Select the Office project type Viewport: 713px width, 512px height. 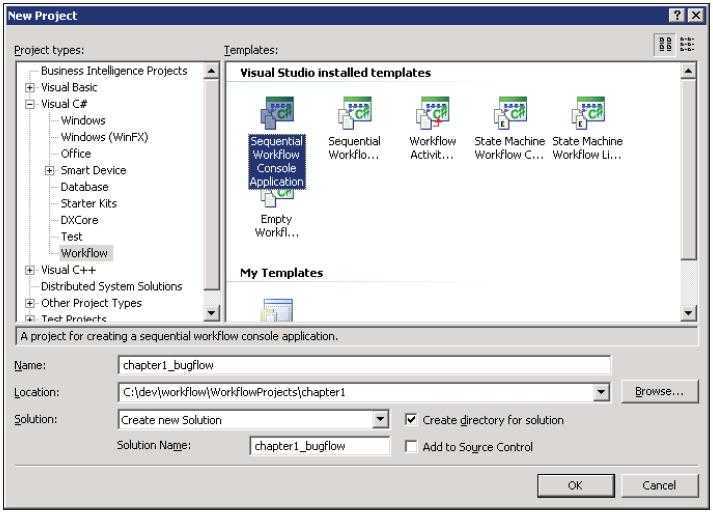tap(76, 154)
